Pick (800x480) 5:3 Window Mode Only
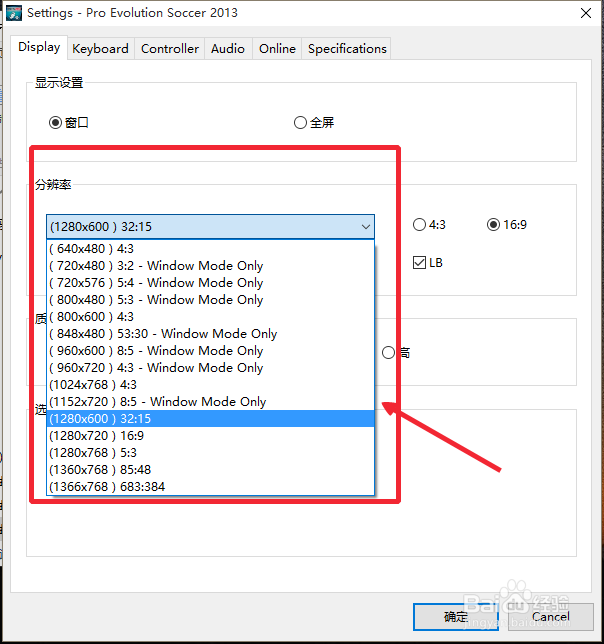604x644 pixels. pyautogui.click(x=211, y=300)
